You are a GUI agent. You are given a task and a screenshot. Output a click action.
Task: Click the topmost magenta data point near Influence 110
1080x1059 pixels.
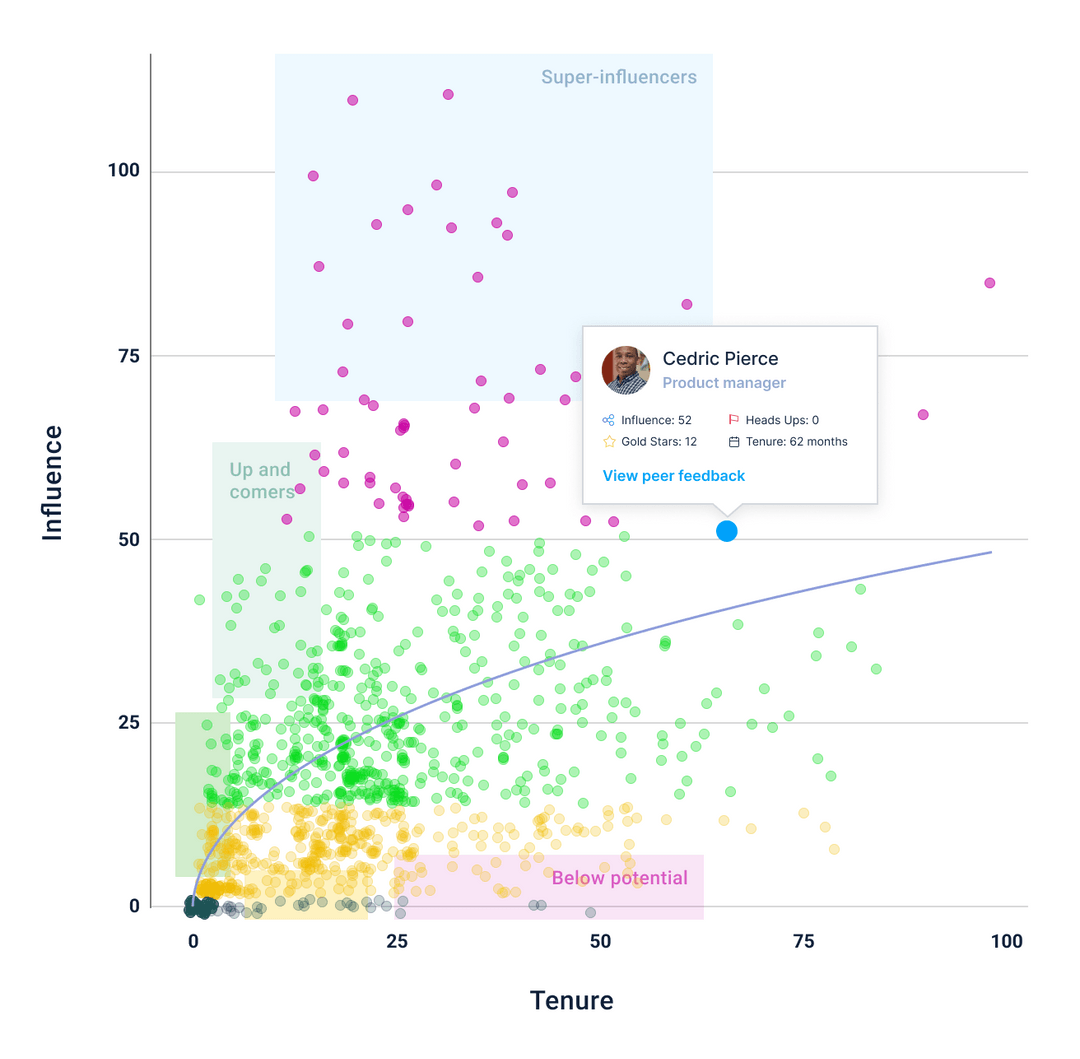point(446,94)
